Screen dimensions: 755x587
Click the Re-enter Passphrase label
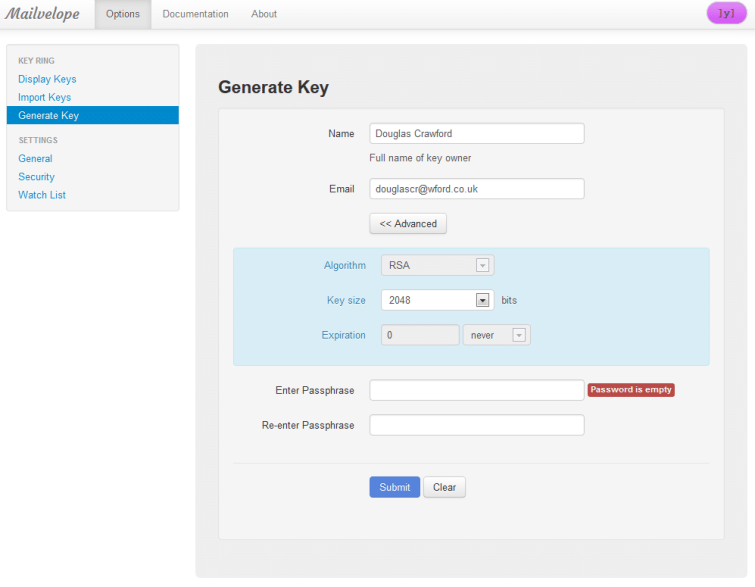pyautogui.click(x=308, y=425)
